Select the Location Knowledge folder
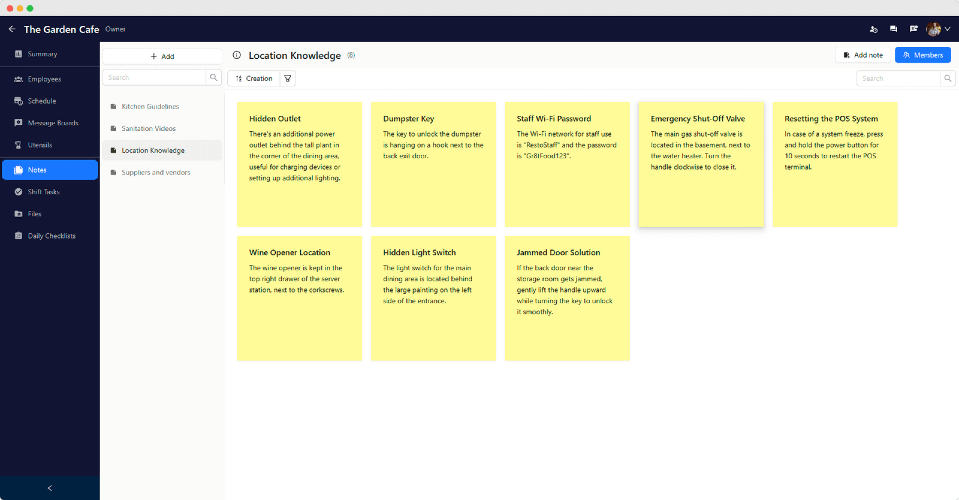The height and width of the screenshot is (500, 959). point(162,150)
